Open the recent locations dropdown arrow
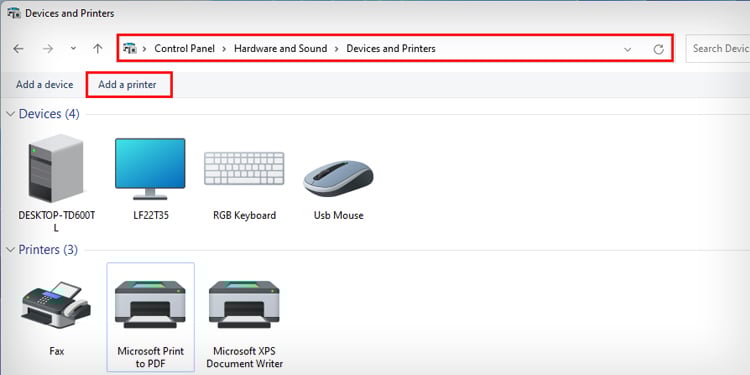Image resolution: width=750 pixels, height=375 pixels. (73, 48)
